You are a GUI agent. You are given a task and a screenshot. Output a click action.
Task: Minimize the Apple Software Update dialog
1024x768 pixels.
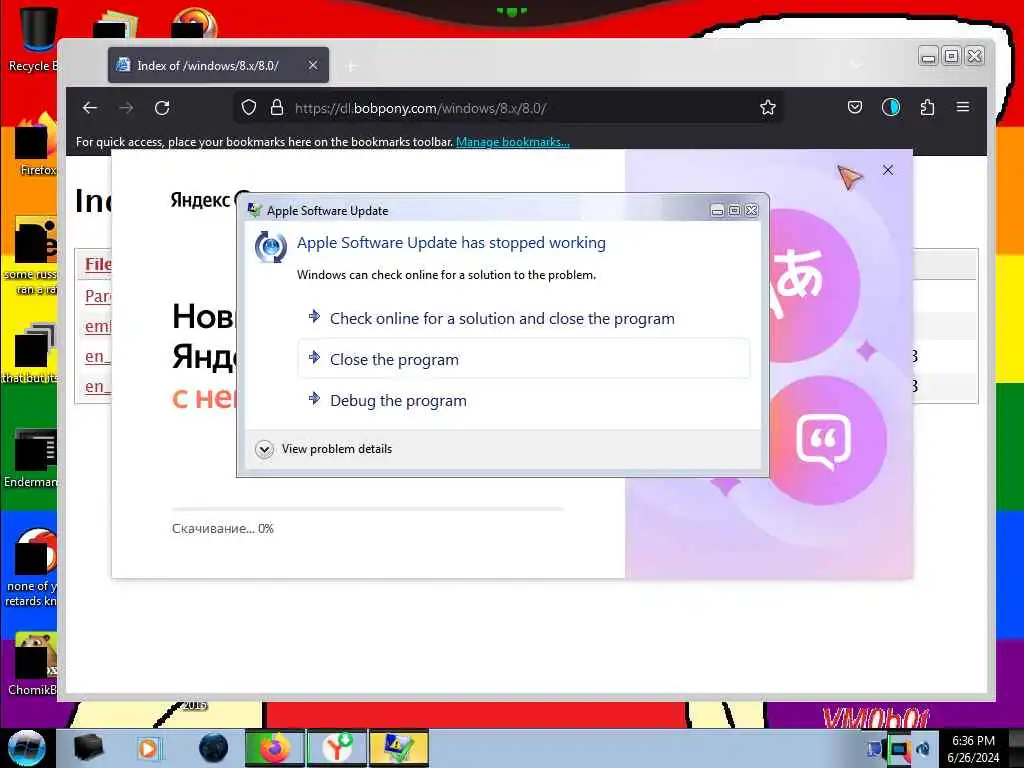pyautogui.click(x=717, y=210)
